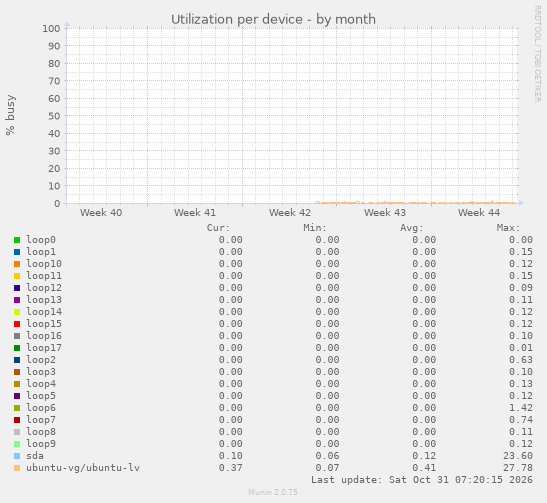Click the loop0 green legend swatch

17,240
